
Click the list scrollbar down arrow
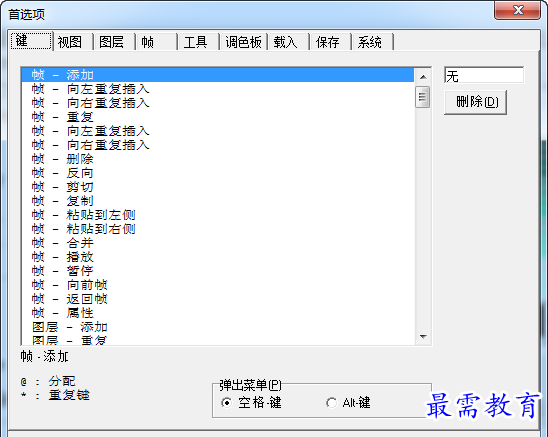(x=423, y=337)
